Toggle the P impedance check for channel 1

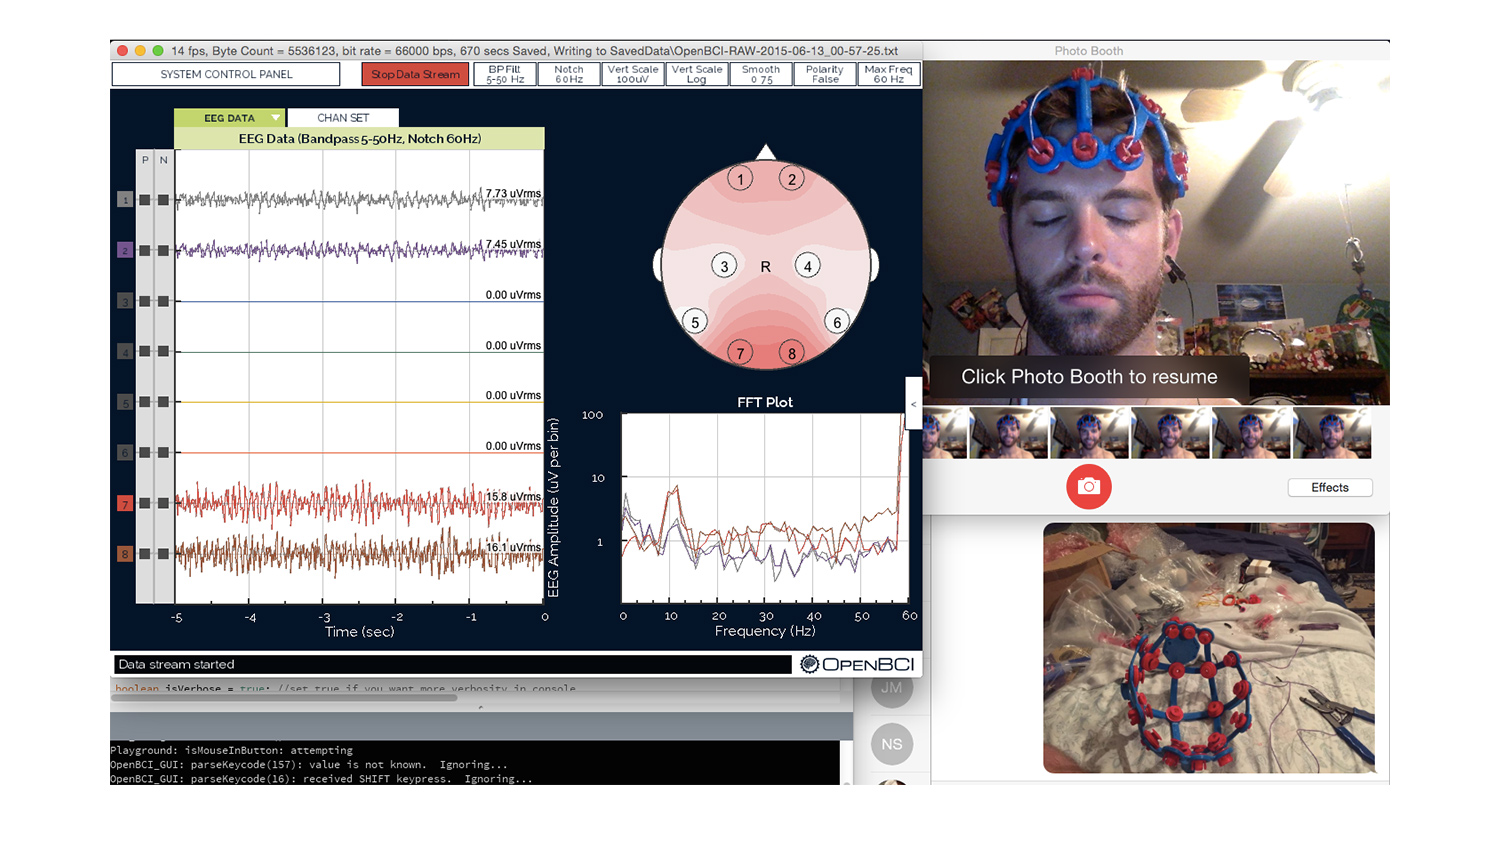[144, 198]
